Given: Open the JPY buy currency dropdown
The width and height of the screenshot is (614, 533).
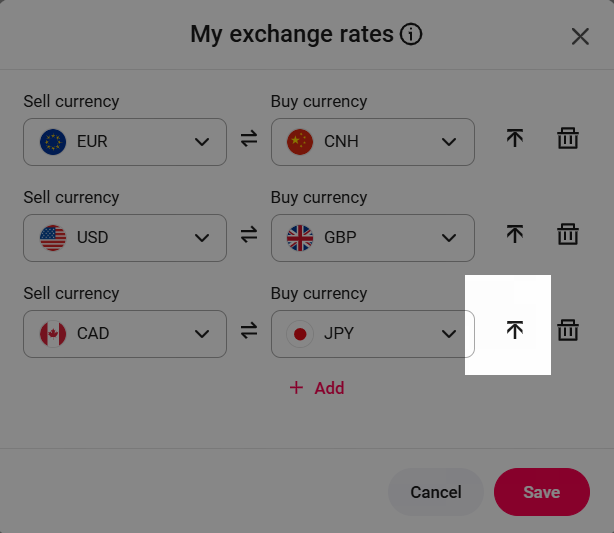Looking at the screenshot, I should 373,334.
